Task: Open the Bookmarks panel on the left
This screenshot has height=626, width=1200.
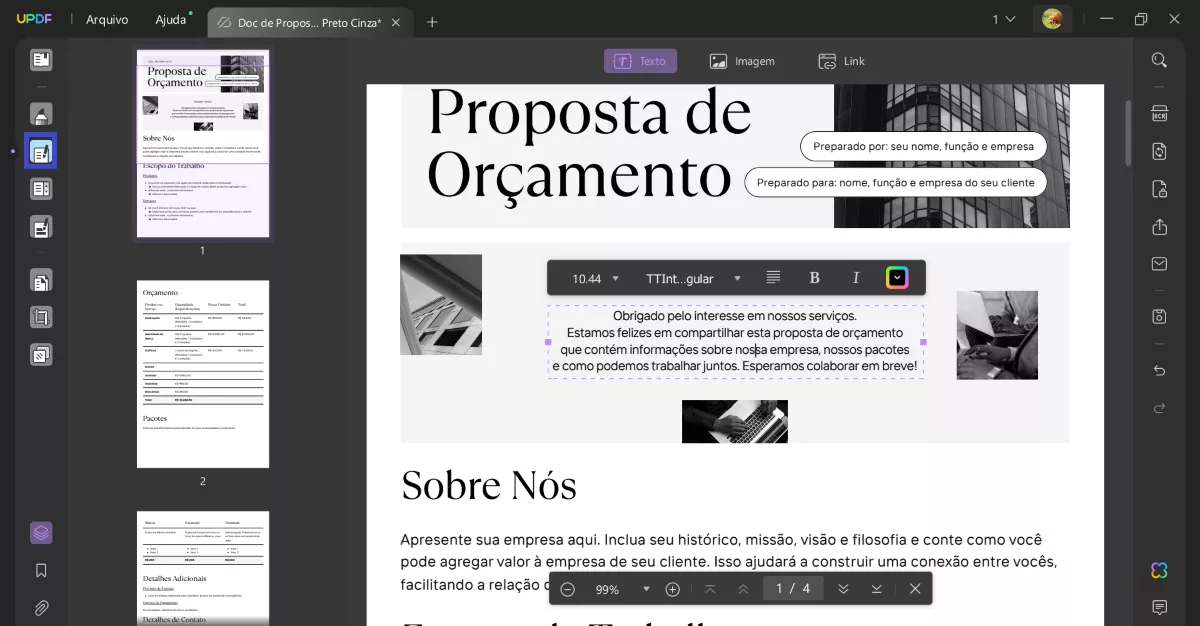Action: pos(41,570)
